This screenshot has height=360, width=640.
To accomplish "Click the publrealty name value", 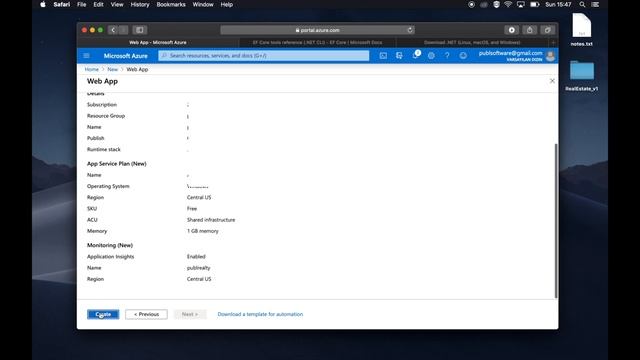I will [x=198, y=268].
